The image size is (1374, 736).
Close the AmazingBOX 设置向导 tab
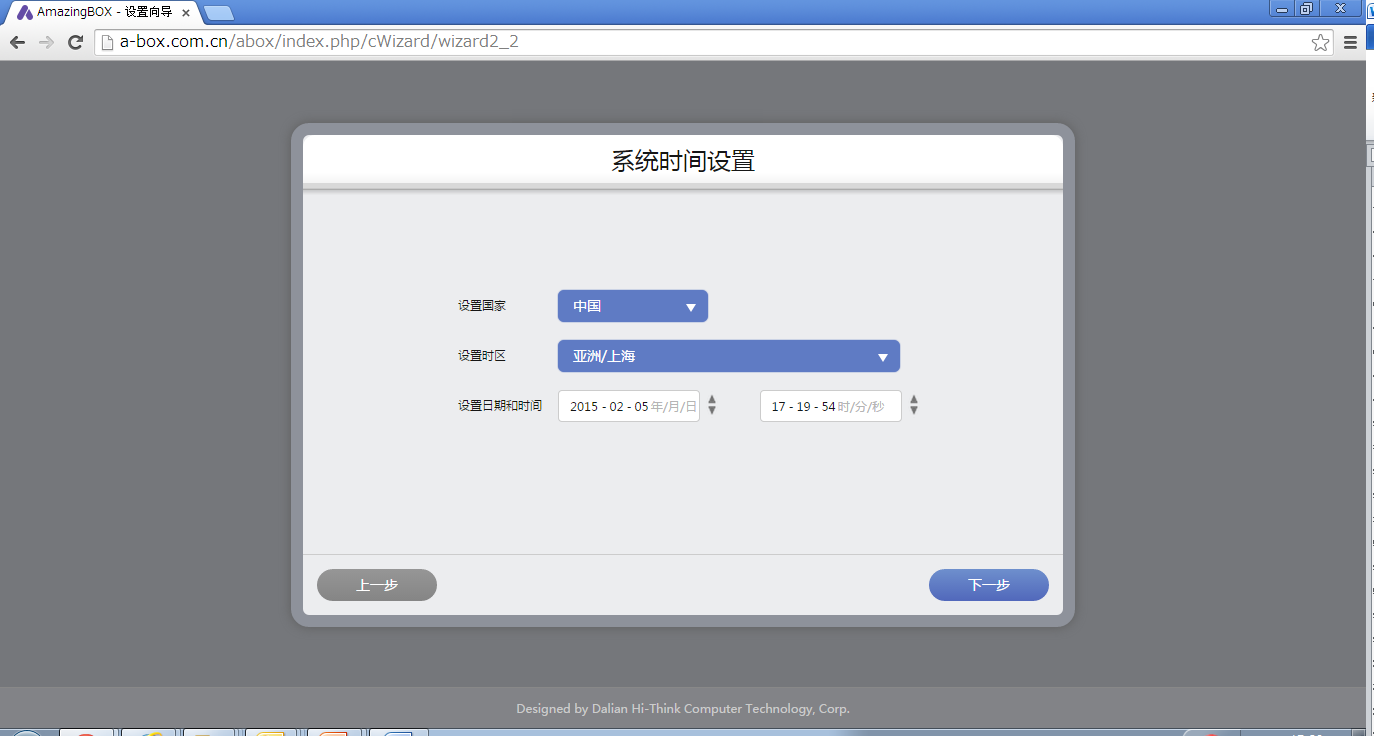(x=186, y=13)
